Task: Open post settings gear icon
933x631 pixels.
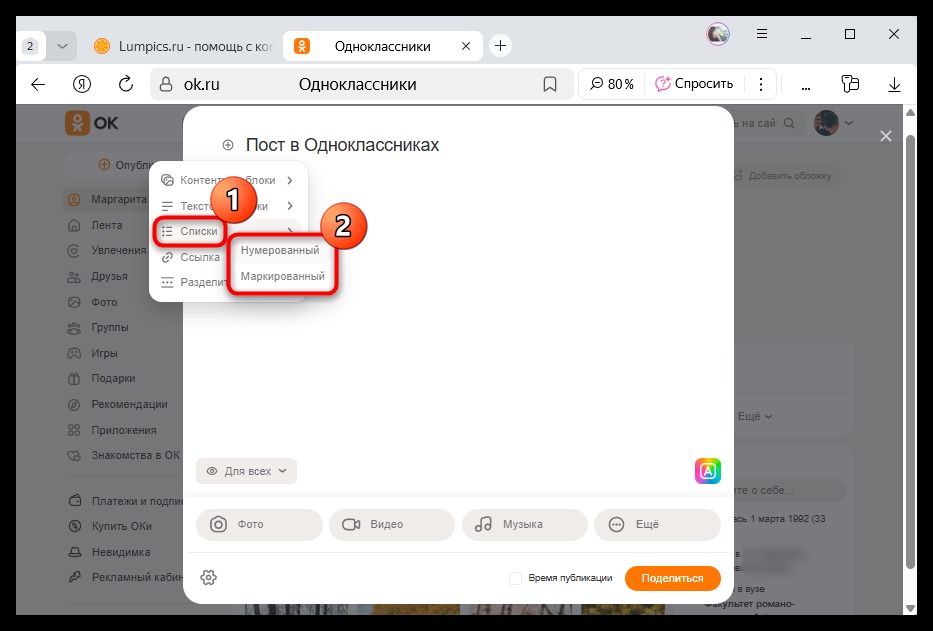Action: pyautogui.click(x=208, y=577)
